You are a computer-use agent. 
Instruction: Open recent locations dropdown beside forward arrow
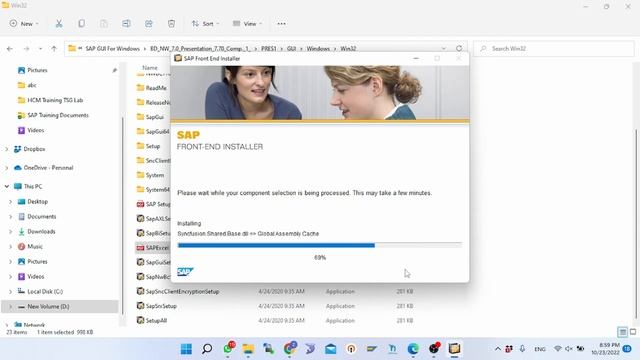pyautogui.click(x=40, y=49)
